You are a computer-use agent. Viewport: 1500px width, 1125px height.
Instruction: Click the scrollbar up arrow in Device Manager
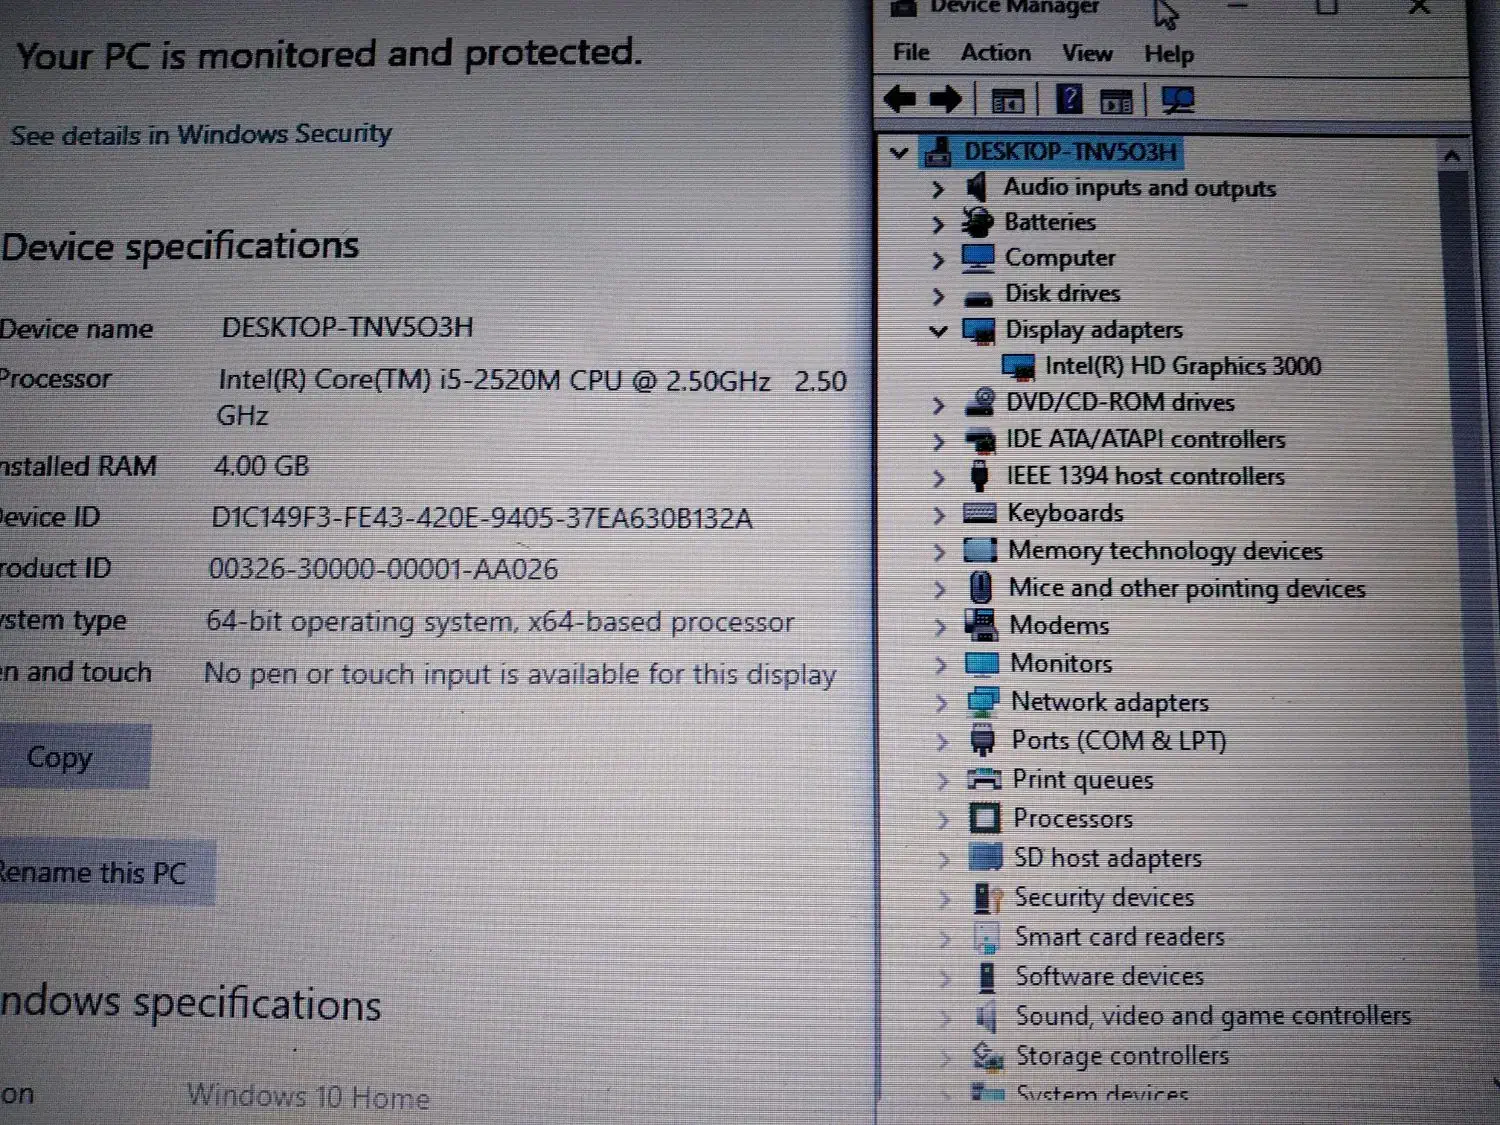coord(1452,155)
